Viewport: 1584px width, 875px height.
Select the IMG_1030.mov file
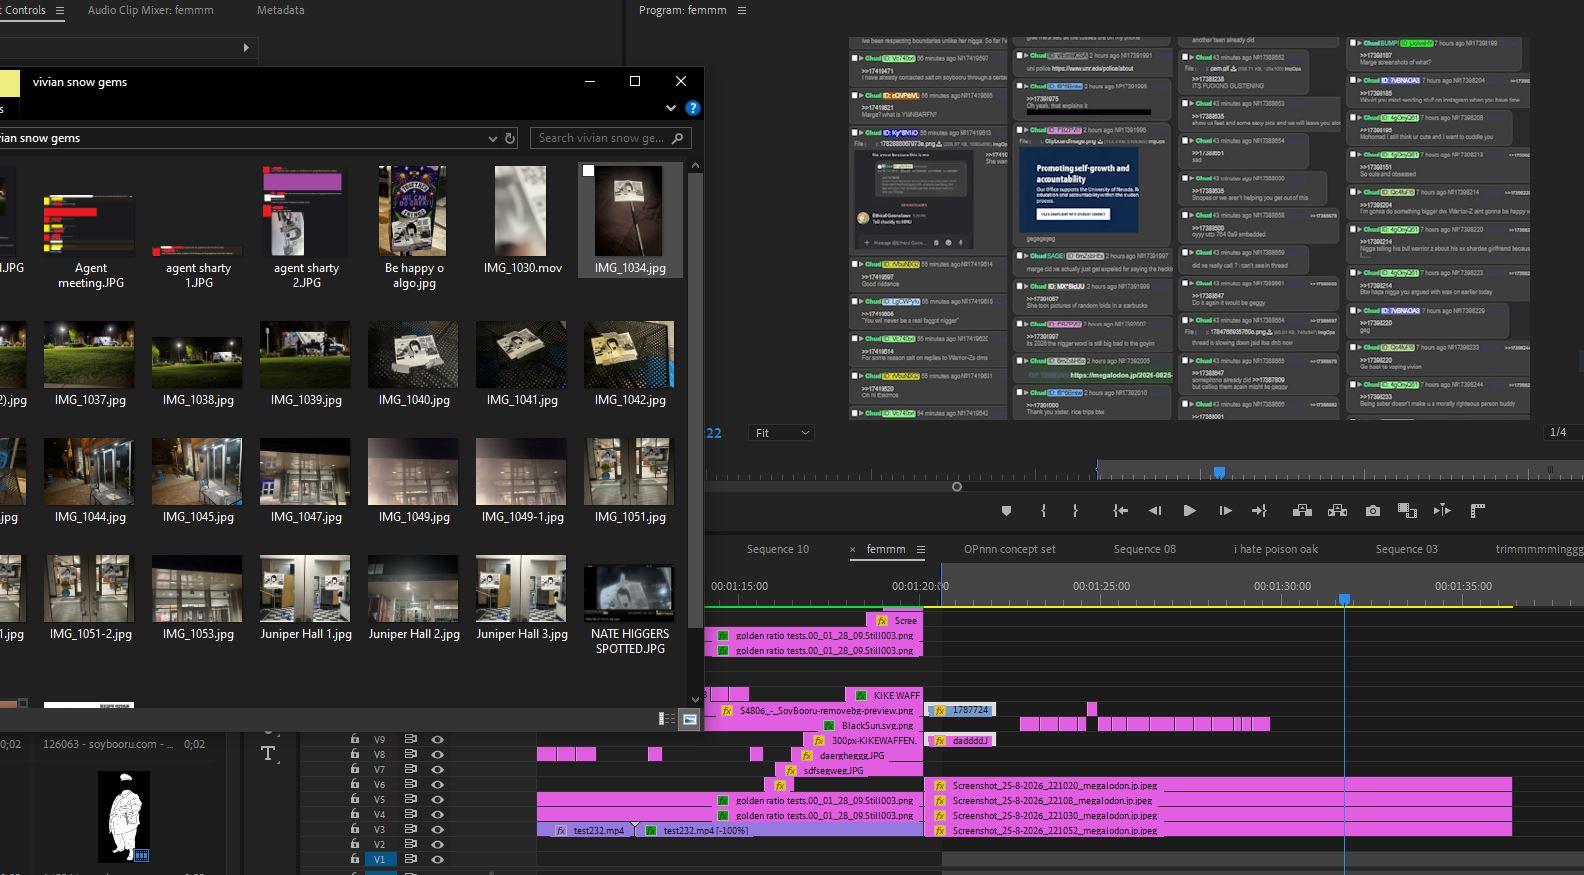pos(522,220)
